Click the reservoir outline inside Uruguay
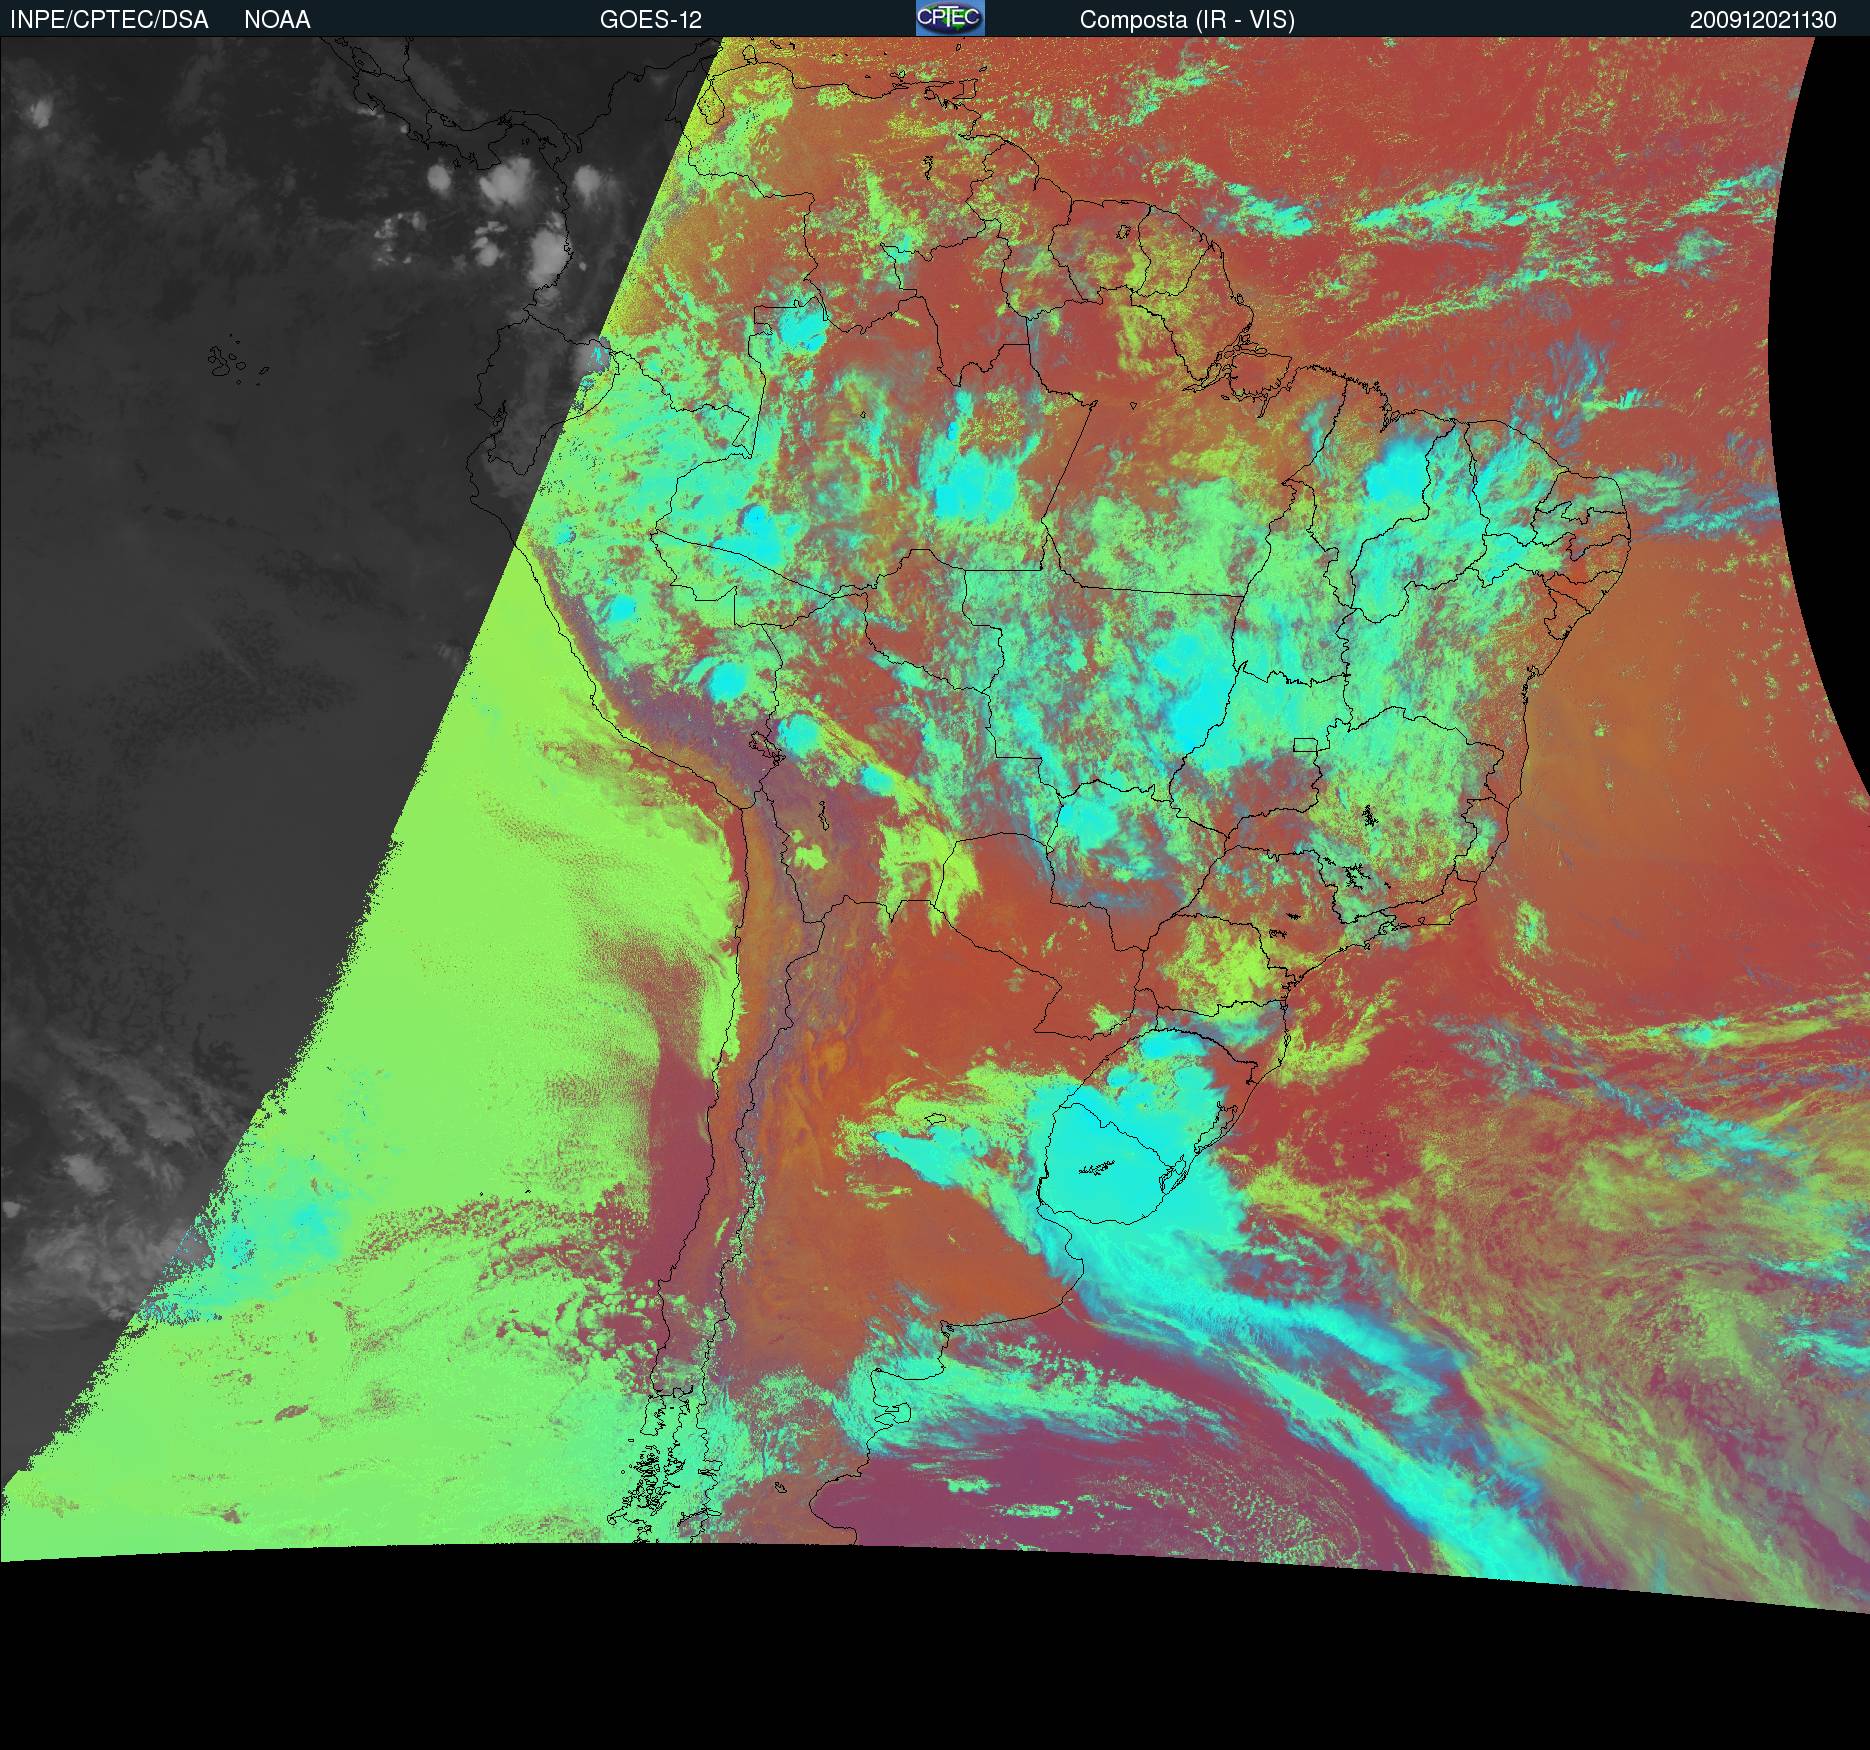Viewport: 1870px width, 1750px height. tap(1097, 1168)
